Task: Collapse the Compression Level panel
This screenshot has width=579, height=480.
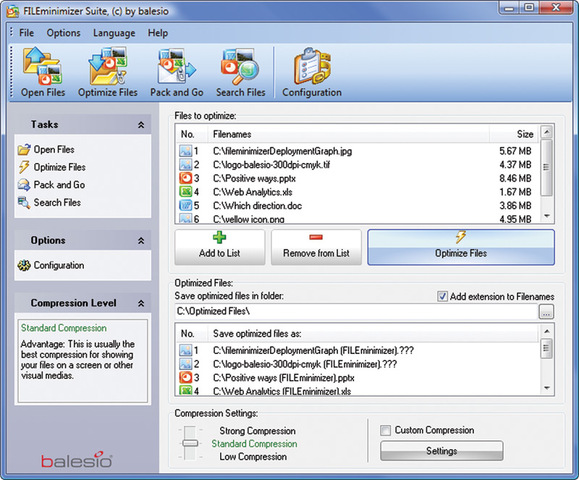Action: point(141,304)
